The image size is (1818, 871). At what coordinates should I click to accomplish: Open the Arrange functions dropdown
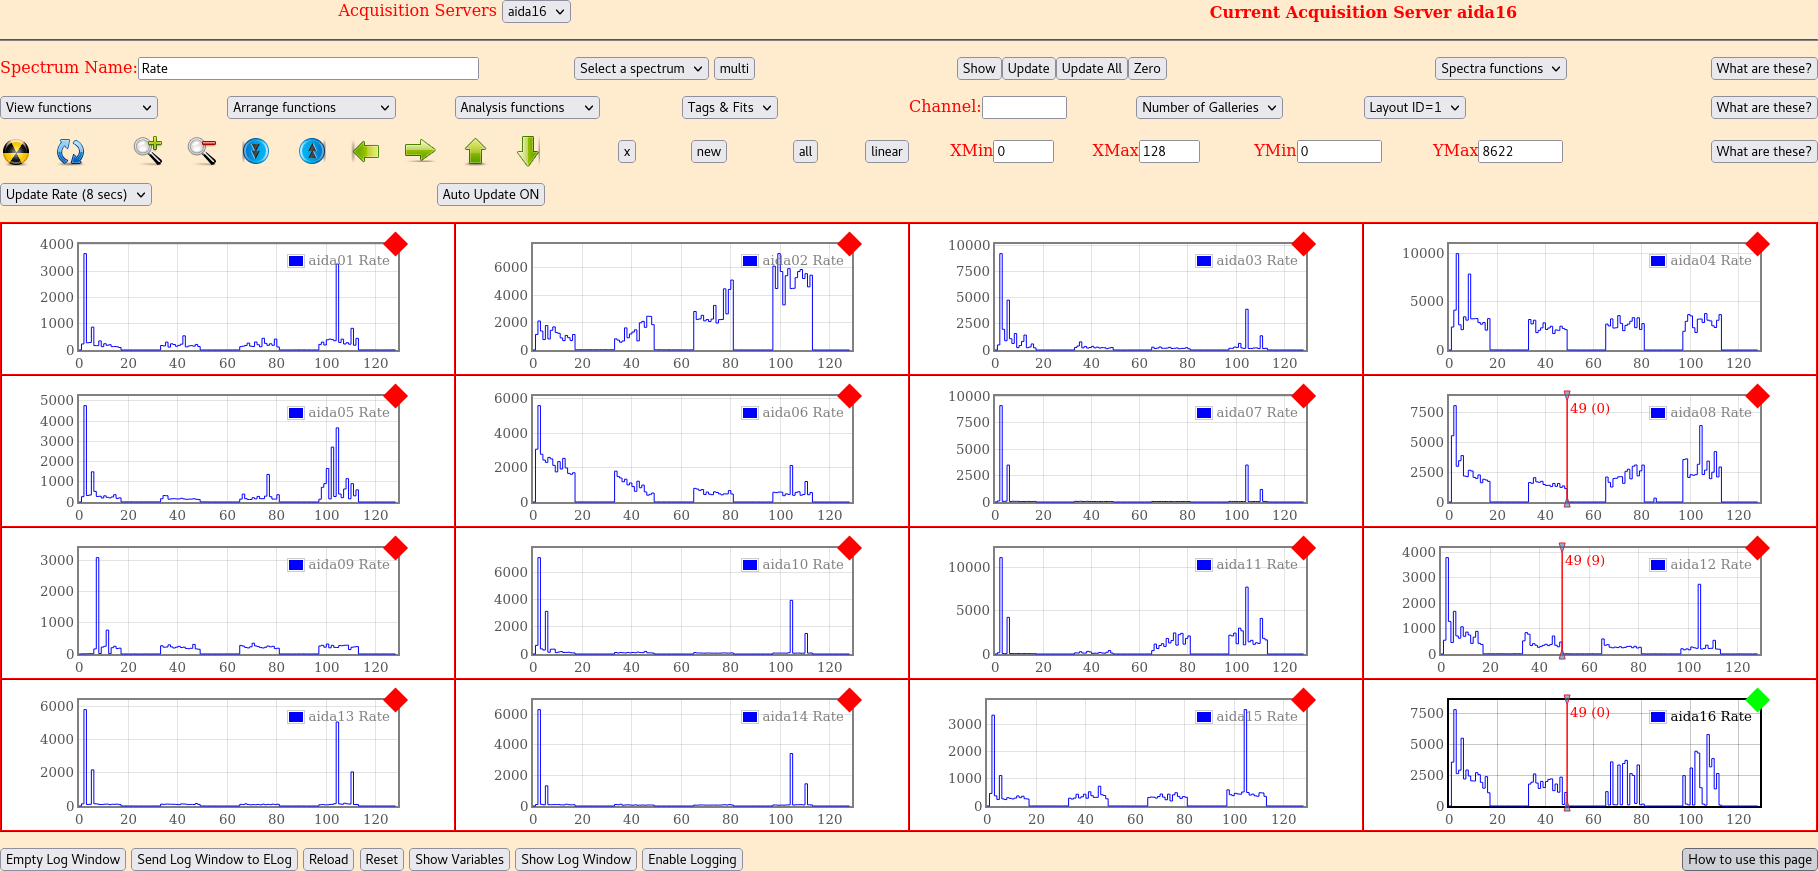(x=311, y=107)
